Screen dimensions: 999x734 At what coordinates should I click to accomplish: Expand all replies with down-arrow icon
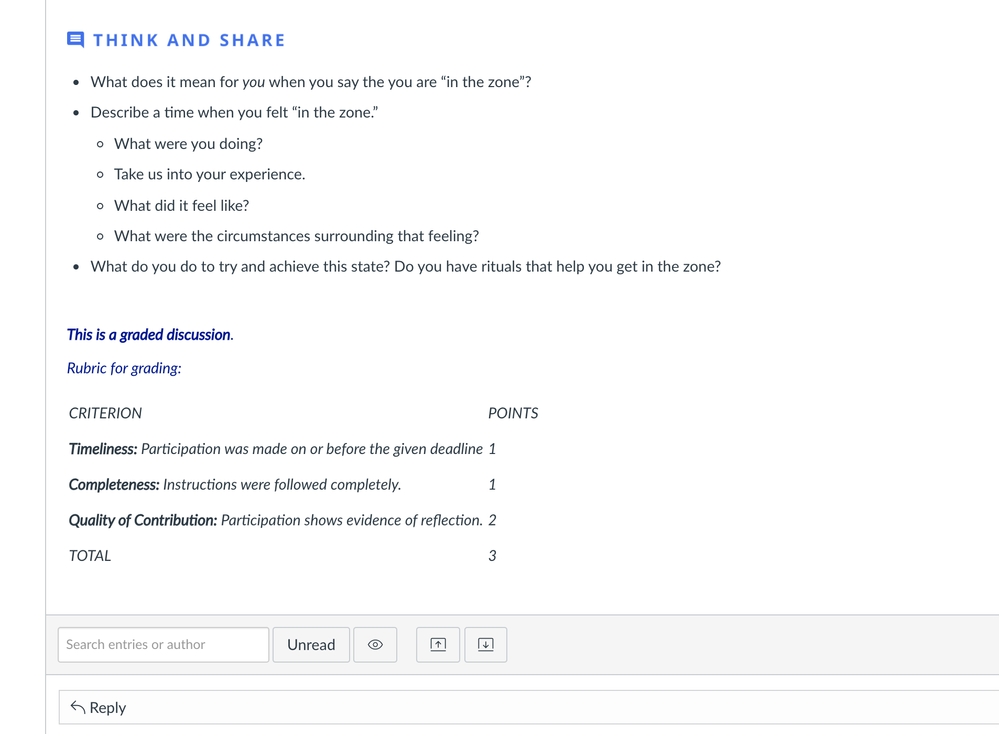[x=485, y=645]
